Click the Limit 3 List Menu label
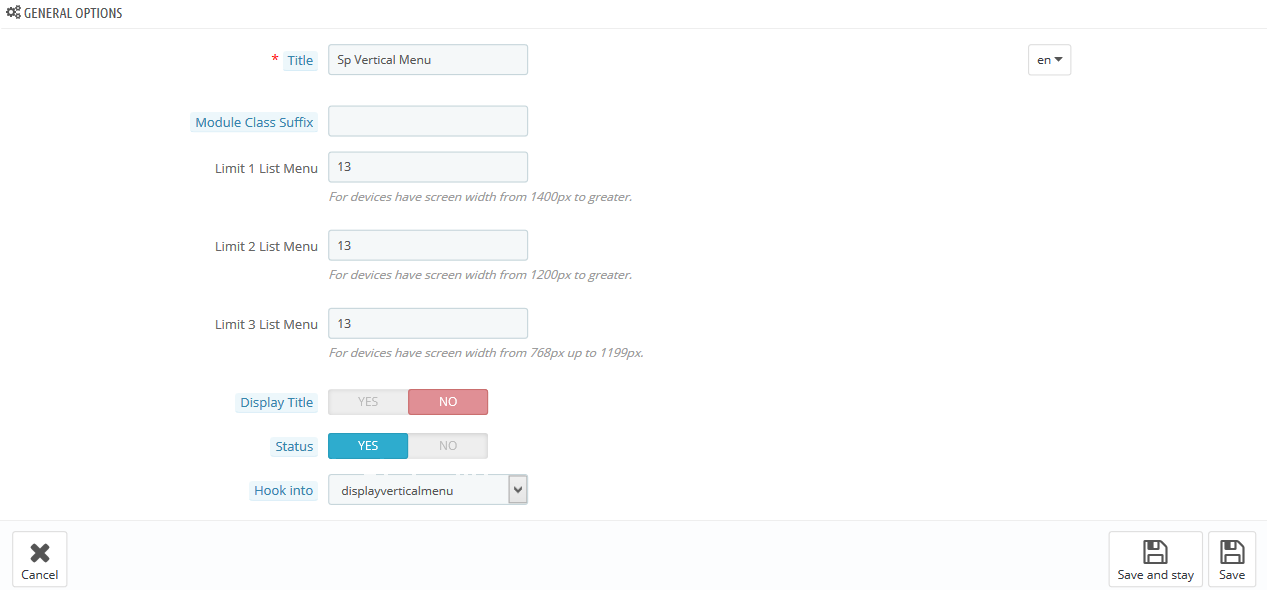Screen dimensions: 1267x590 (x=266, y=324)
